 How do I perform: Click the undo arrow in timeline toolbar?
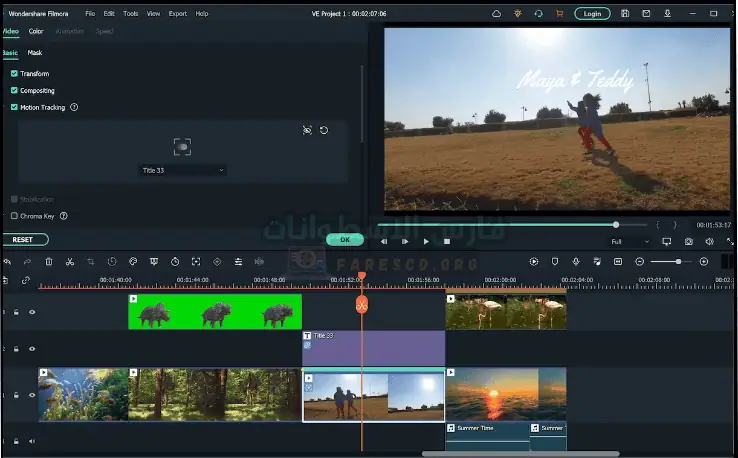point(7,262)
